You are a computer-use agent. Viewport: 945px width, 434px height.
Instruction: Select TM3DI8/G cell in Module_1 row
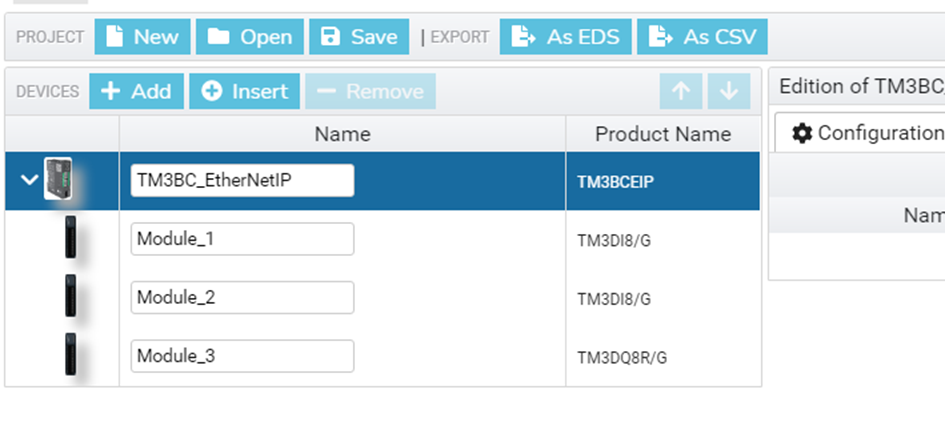click(x=663, y=241)
